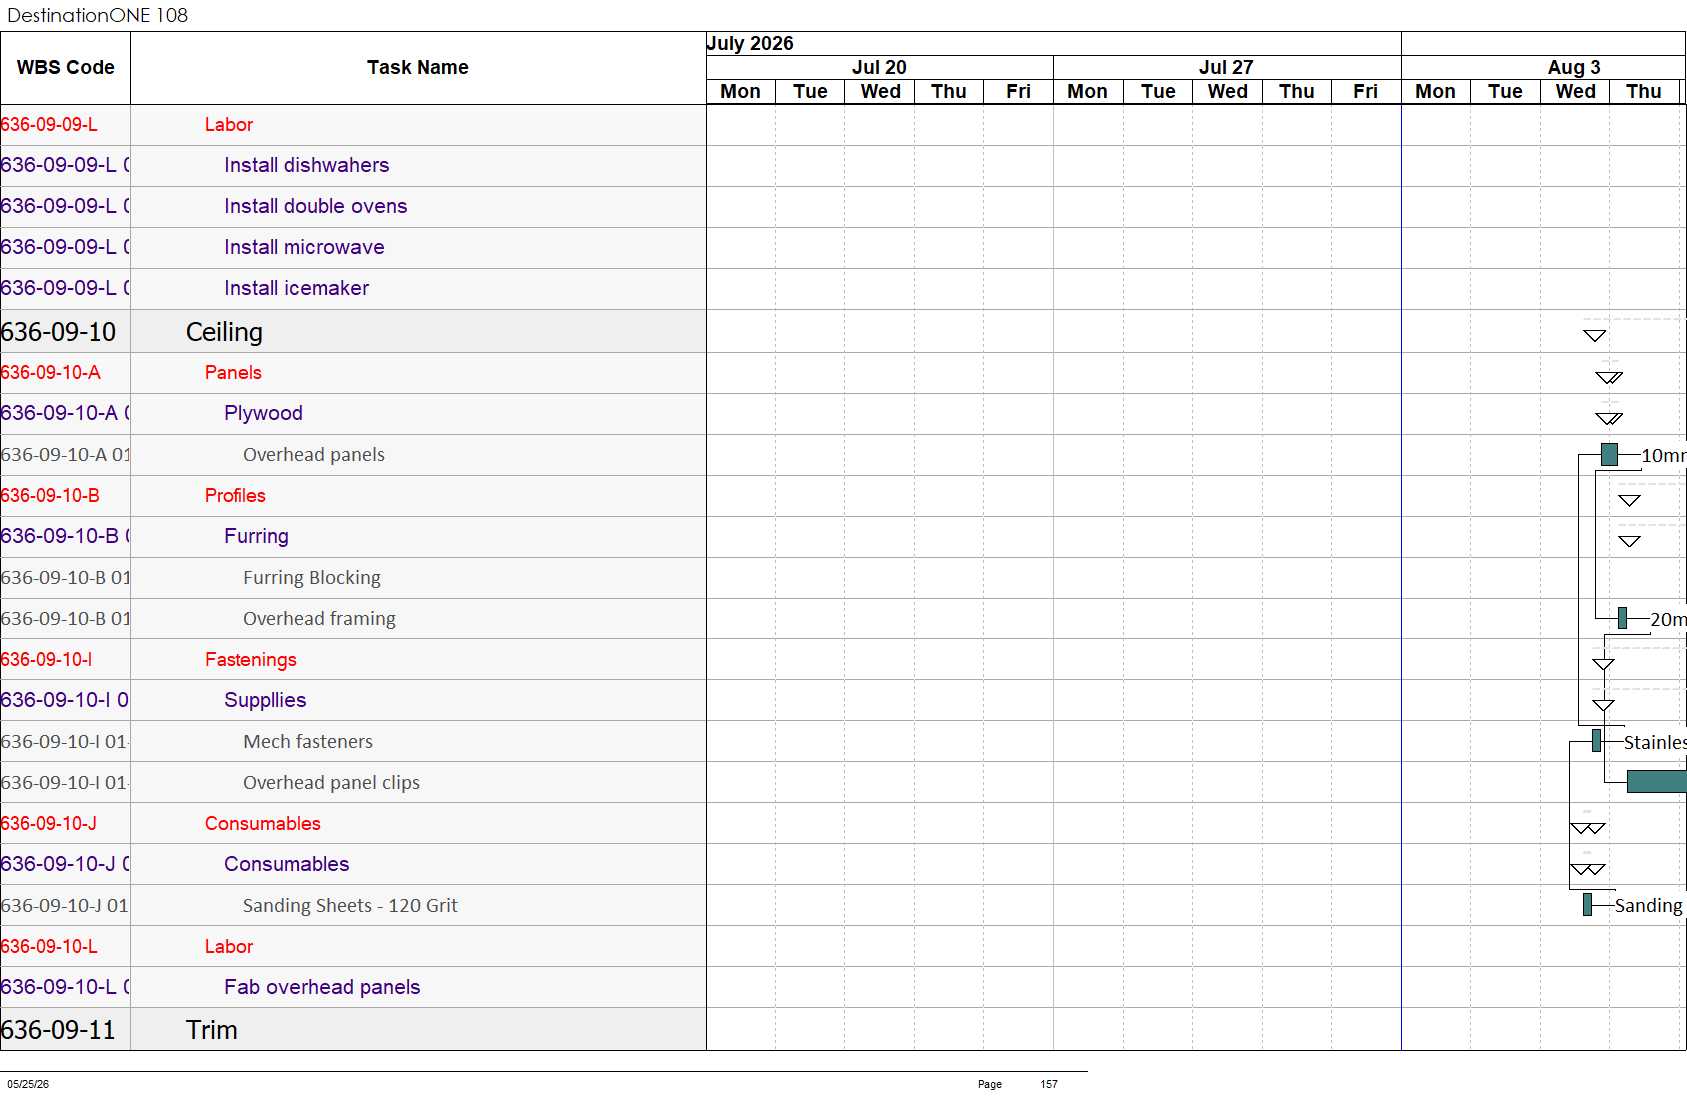Image resolution: width=1687 pixels, height=1097 pixels.
Task: Select the Mech fasteners task row
Action: pos(353,742)
